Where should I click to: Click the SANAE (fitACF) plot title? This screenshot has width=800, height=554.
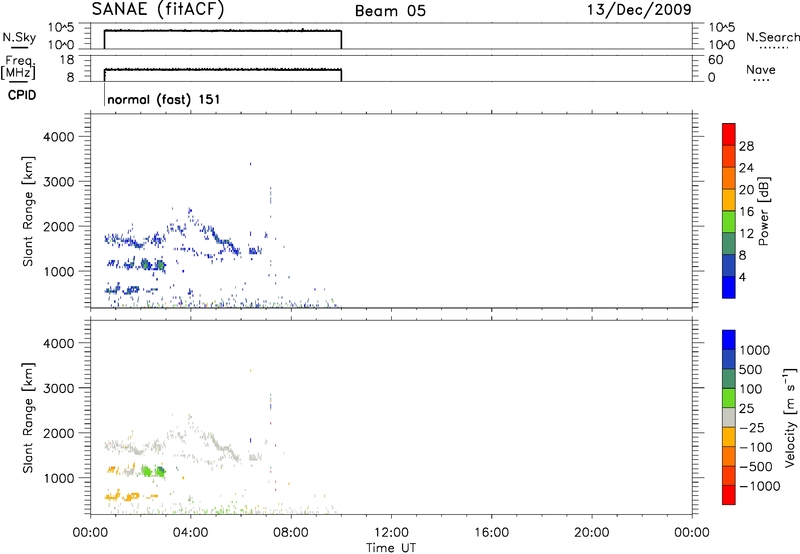pos(158,9)
